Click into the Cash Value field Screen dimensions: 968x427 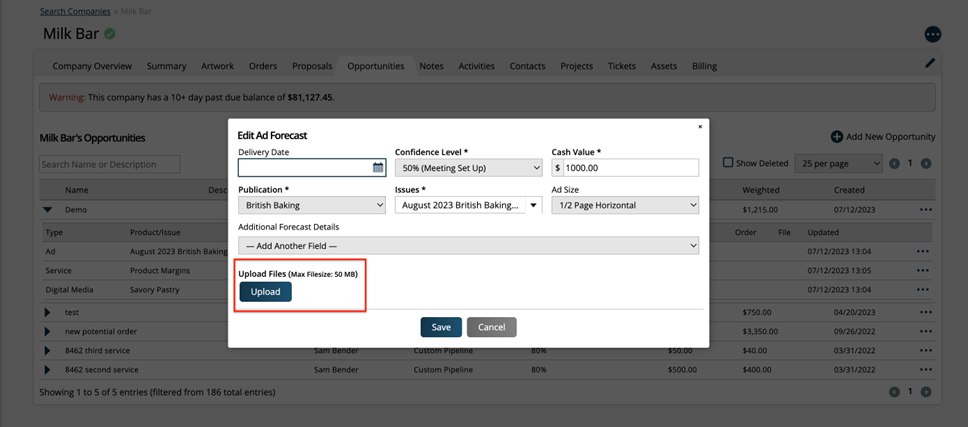pyautogui.click(x=631, y=168)
